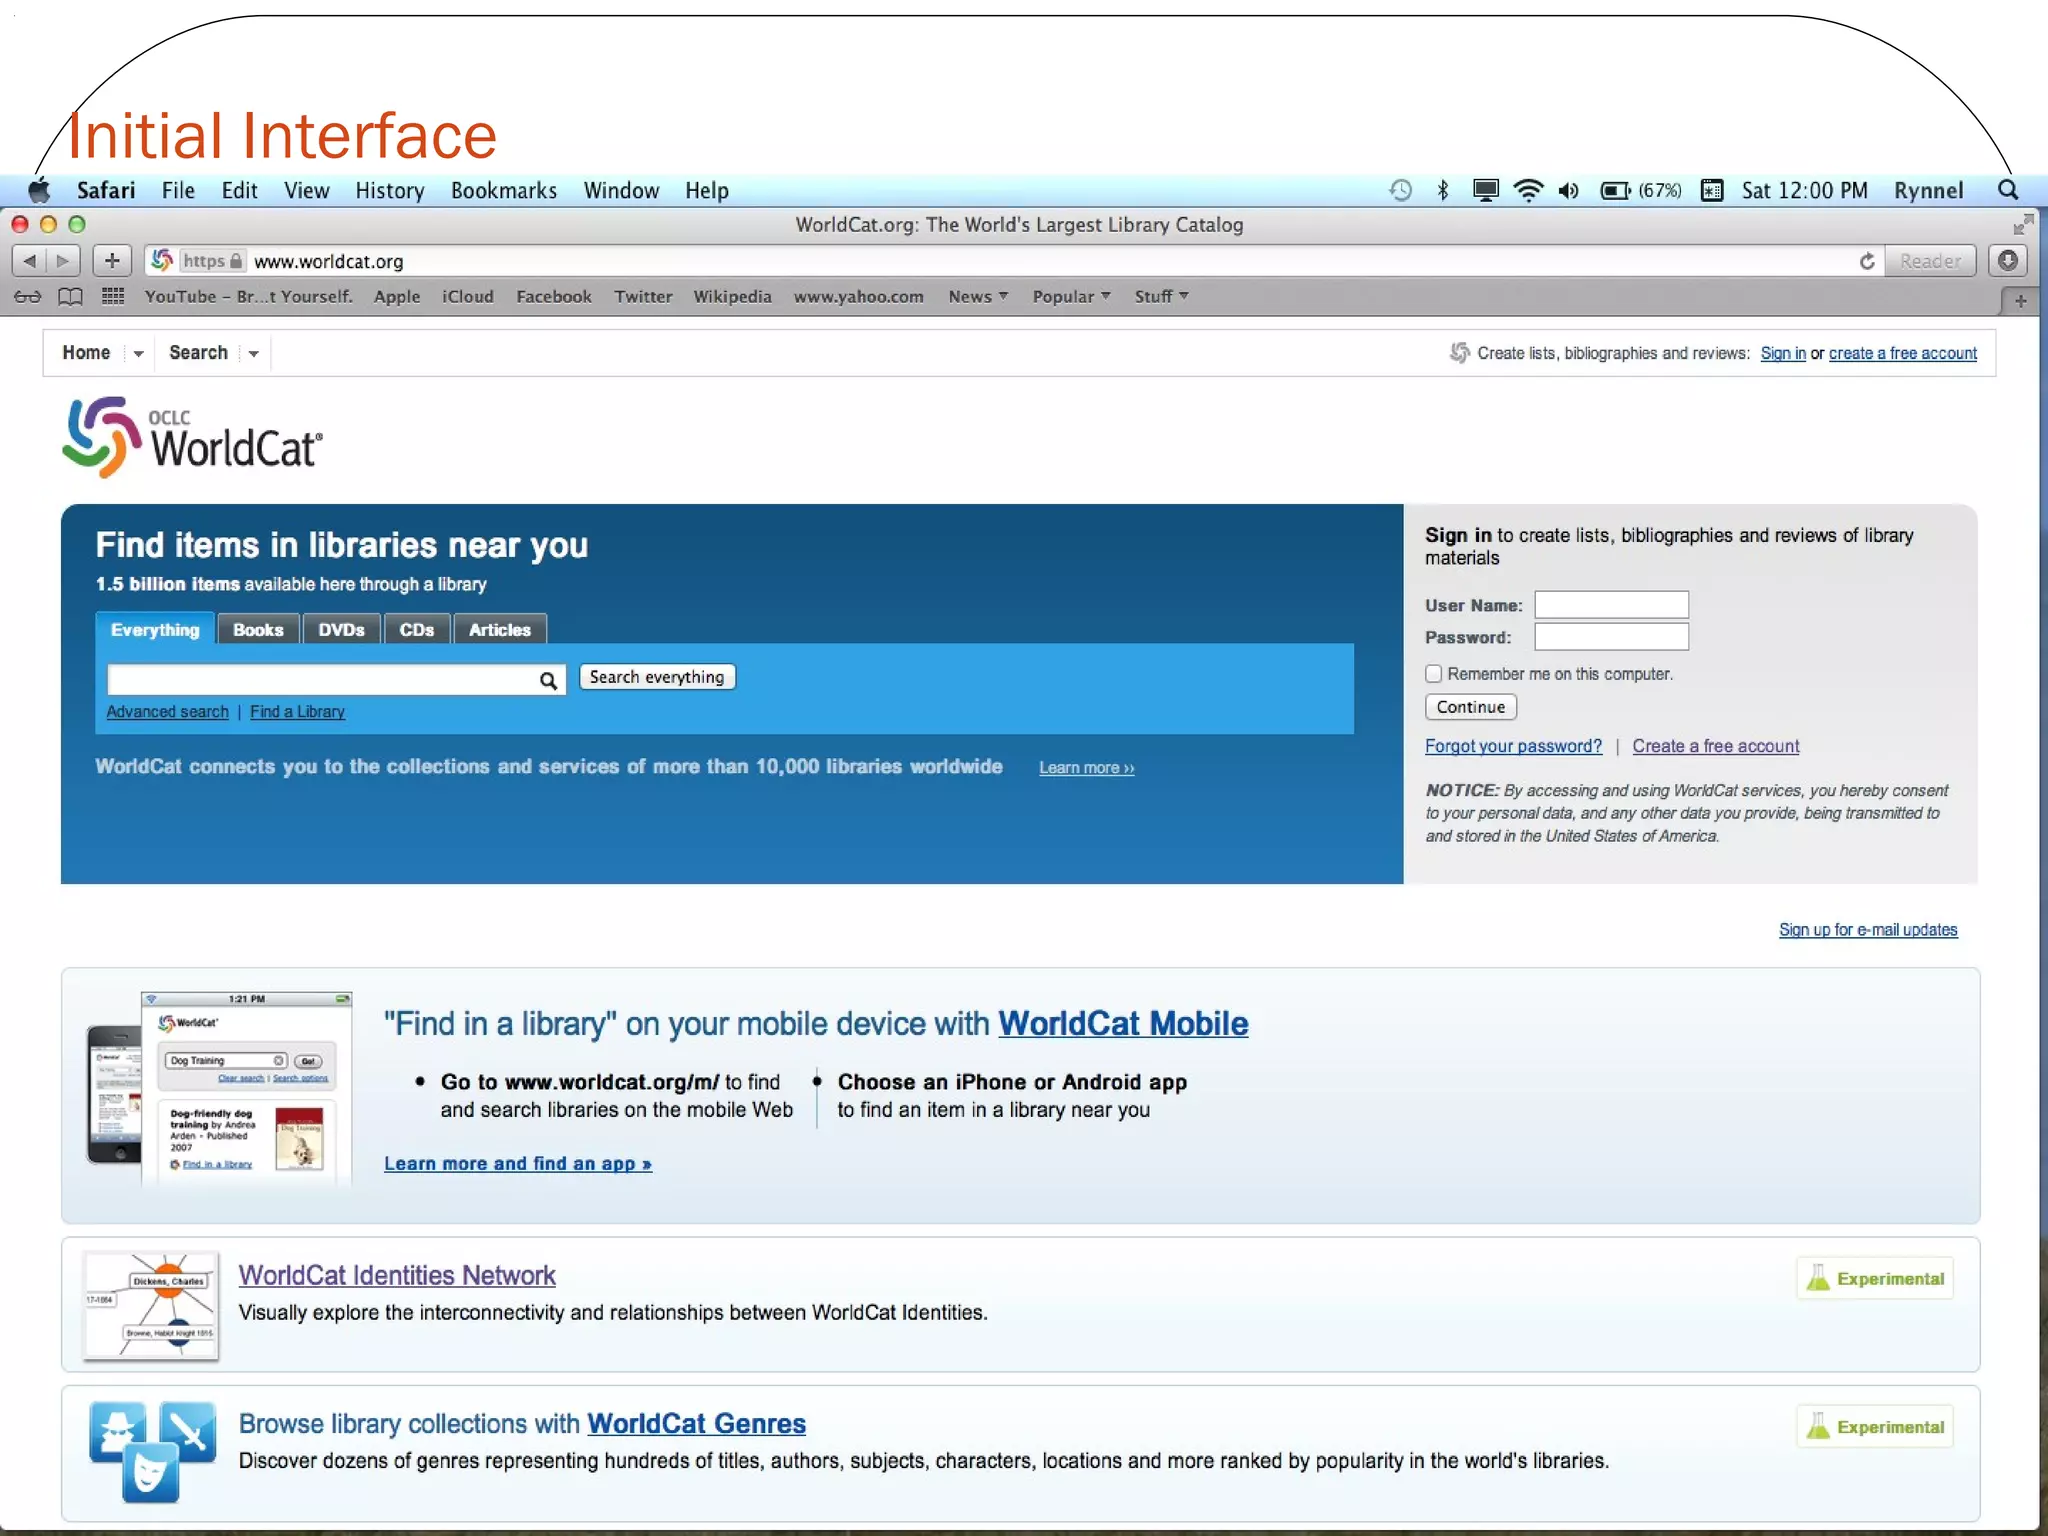Open the Find a Library link
Viewport: 2048px width, 1536px height.
[297, 712]
